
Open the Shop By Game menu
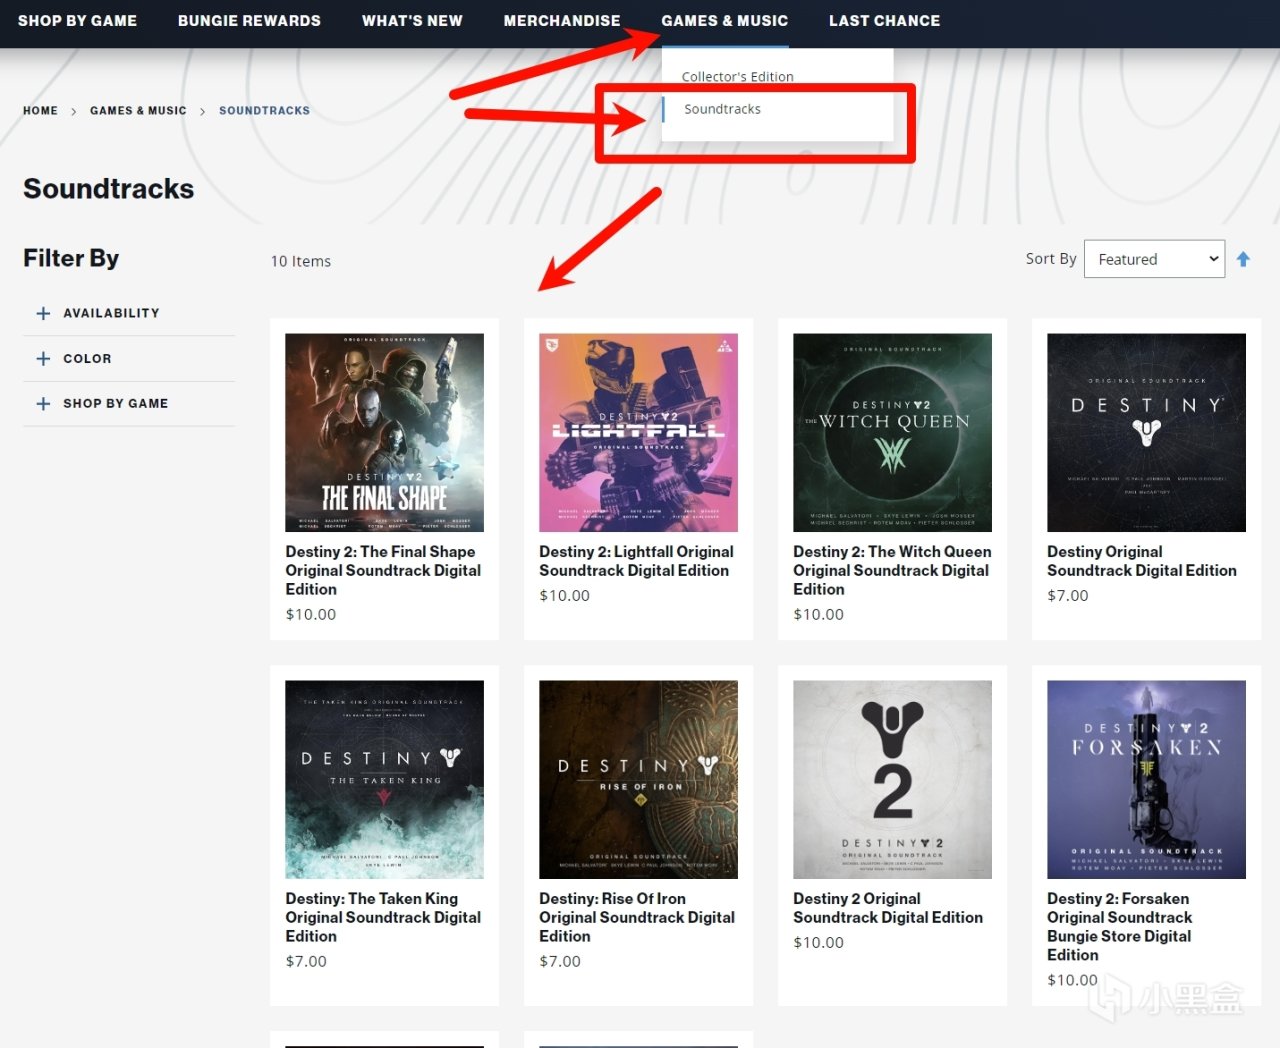[78, 20]
